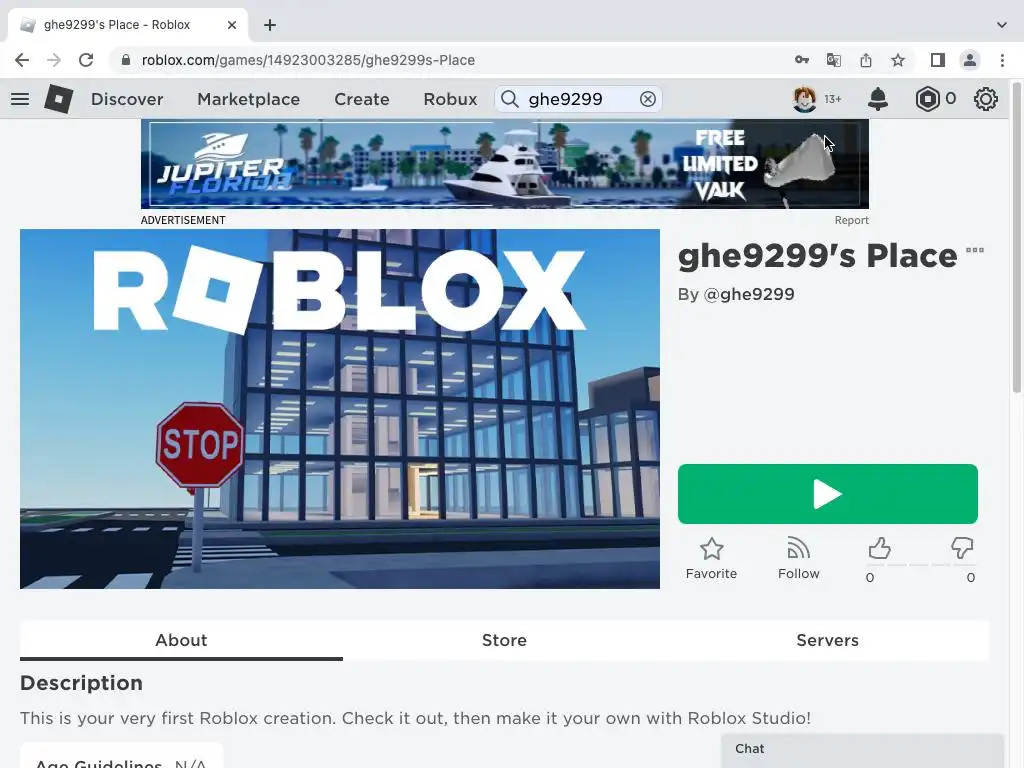Image resolution: width=1024 pixels, height=768 pixels.
Task: Share this page icon in address bar
Action: click(866, 60)
